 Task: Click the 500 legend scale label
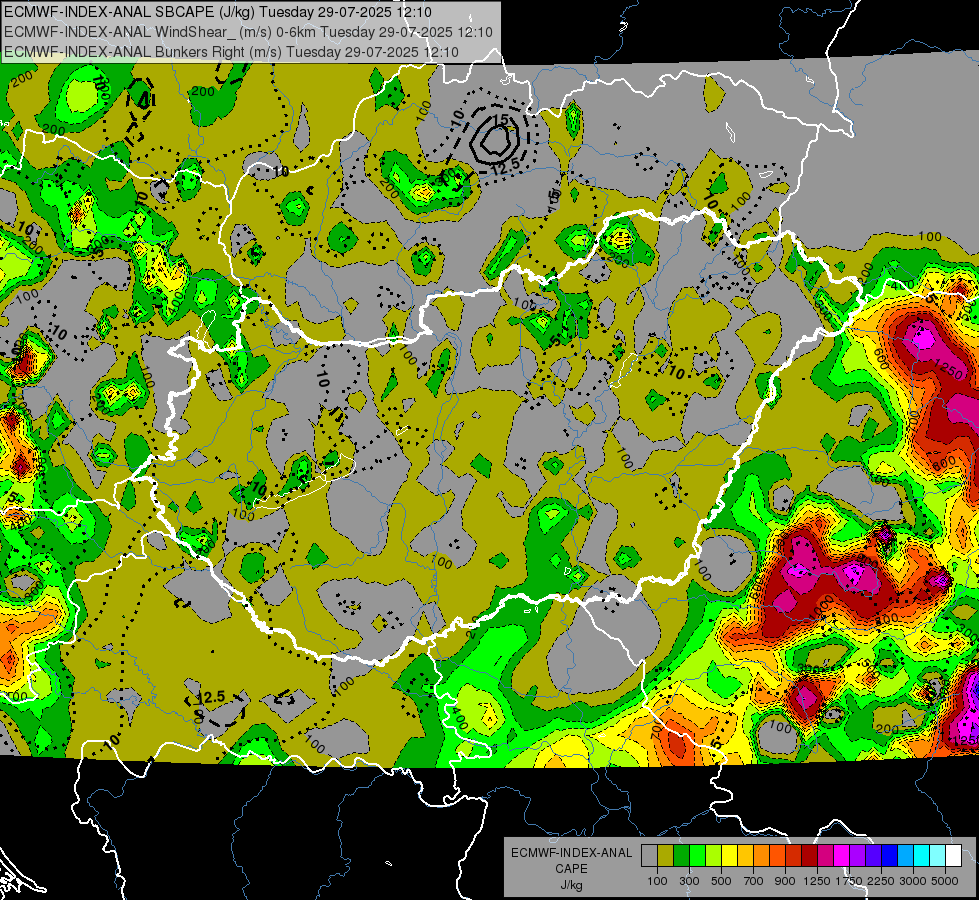click(721, 881)
